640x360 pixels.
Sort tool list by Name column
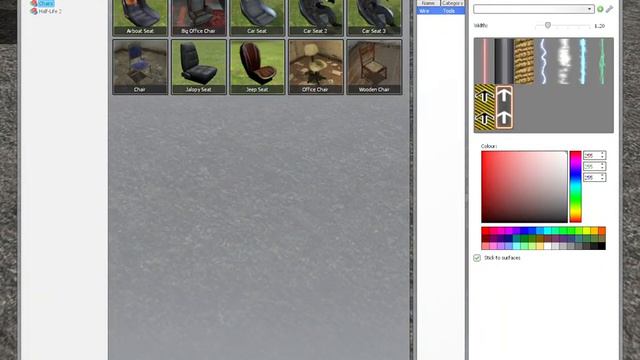click(x=428, y=3)
